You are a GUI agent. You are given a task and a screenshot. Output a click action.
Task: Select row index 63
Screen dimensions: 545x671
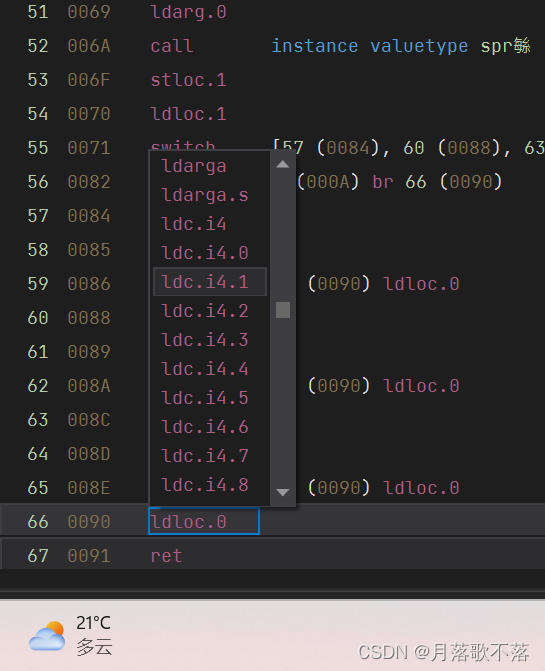pyautogui.click(x=38, y=419)
